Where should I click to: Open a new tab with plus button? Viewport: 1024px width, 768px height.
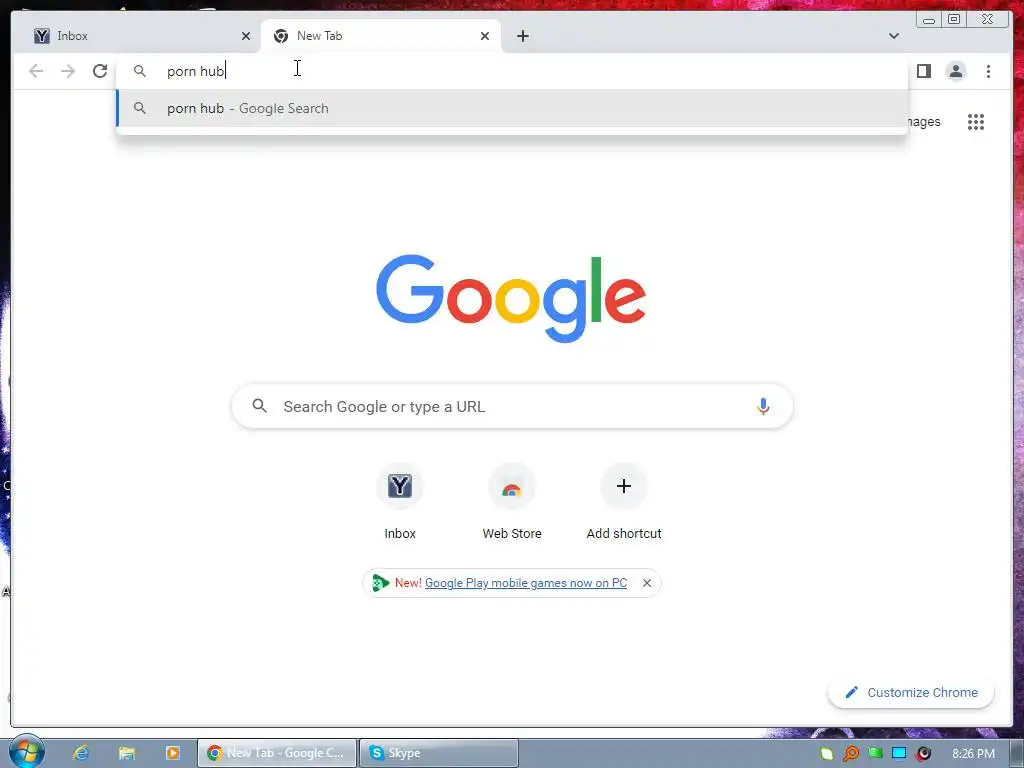pyautogui.click(x=522, y=36)
